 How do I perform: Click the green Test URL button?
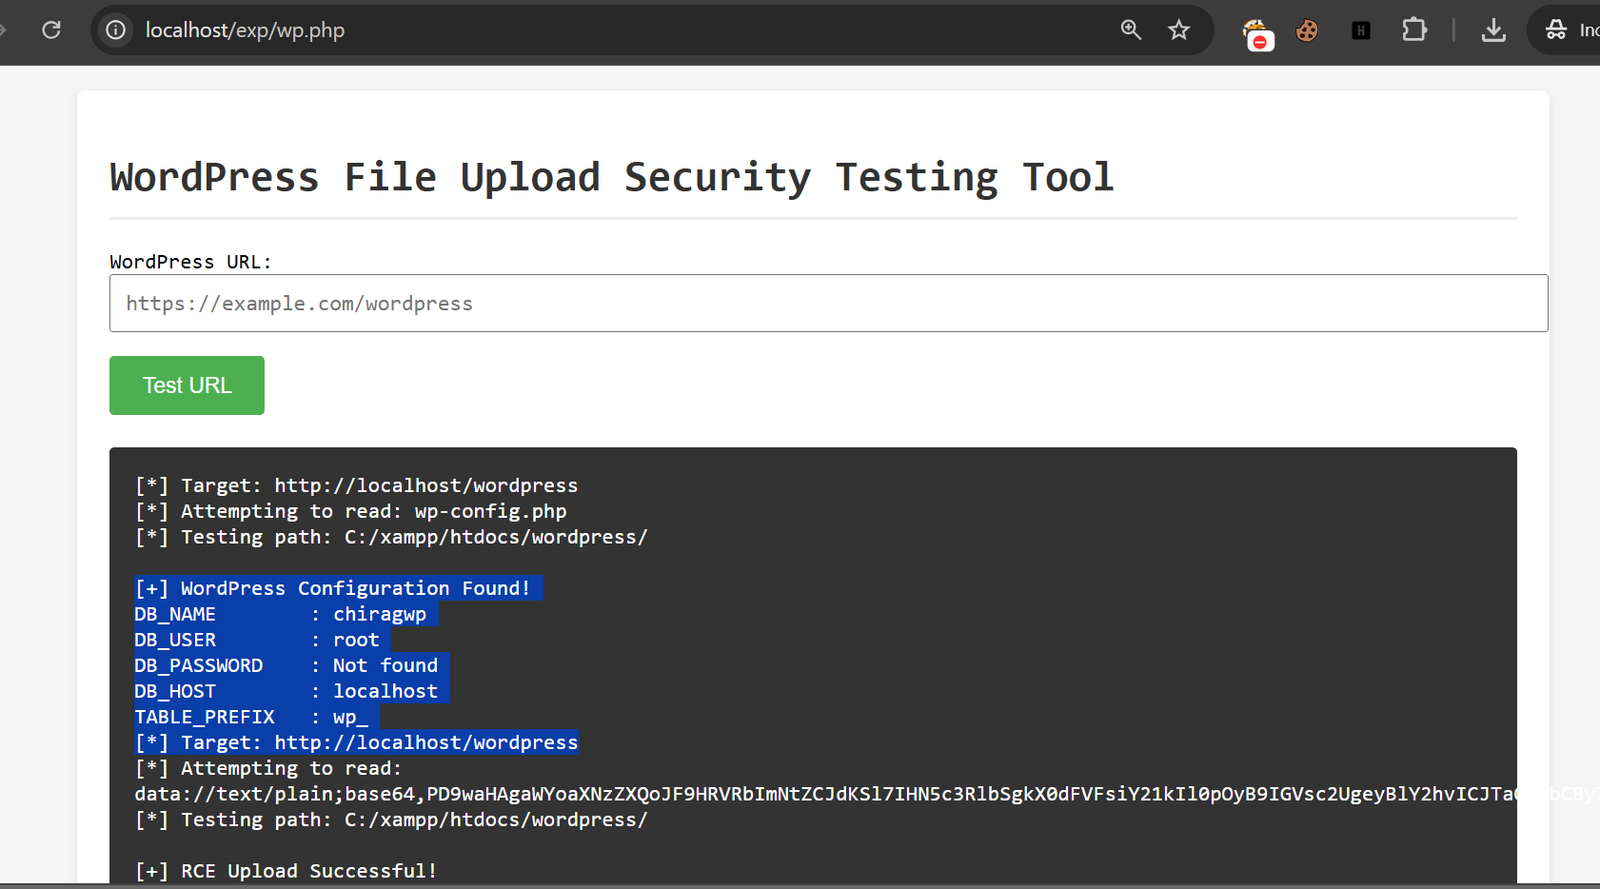tap(187, 385)
